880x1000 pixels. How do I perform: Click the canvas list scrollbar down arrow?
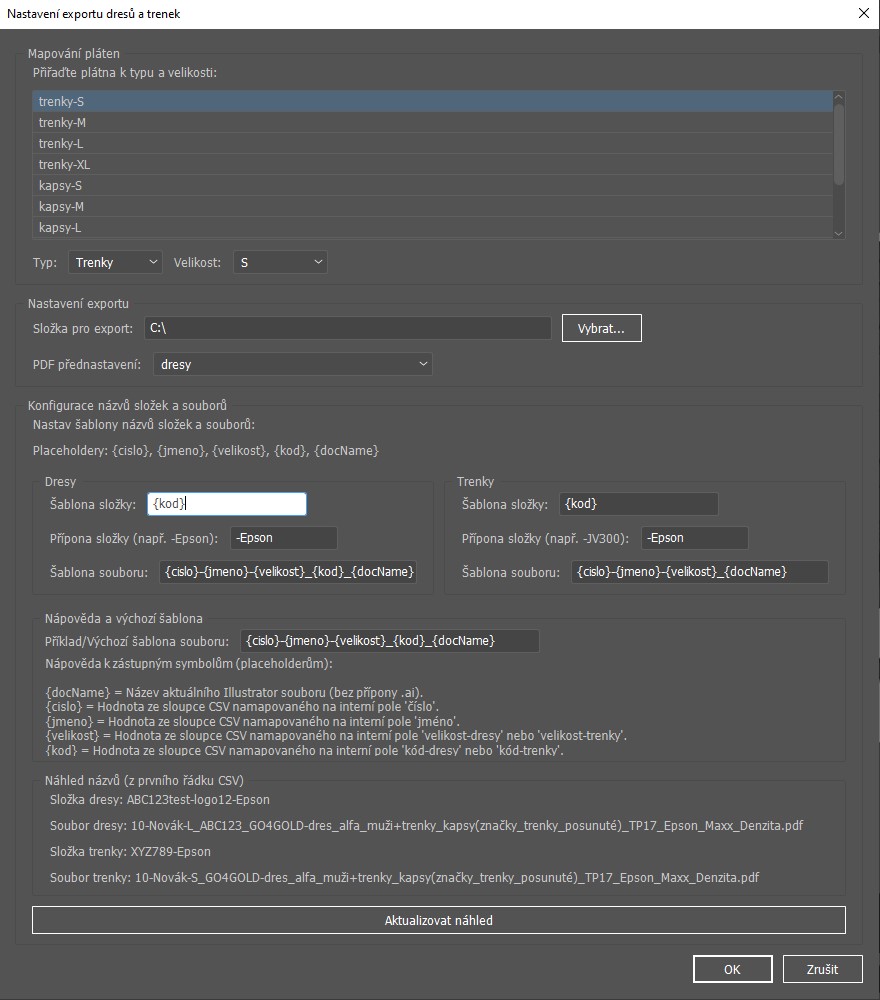(839, 232)
